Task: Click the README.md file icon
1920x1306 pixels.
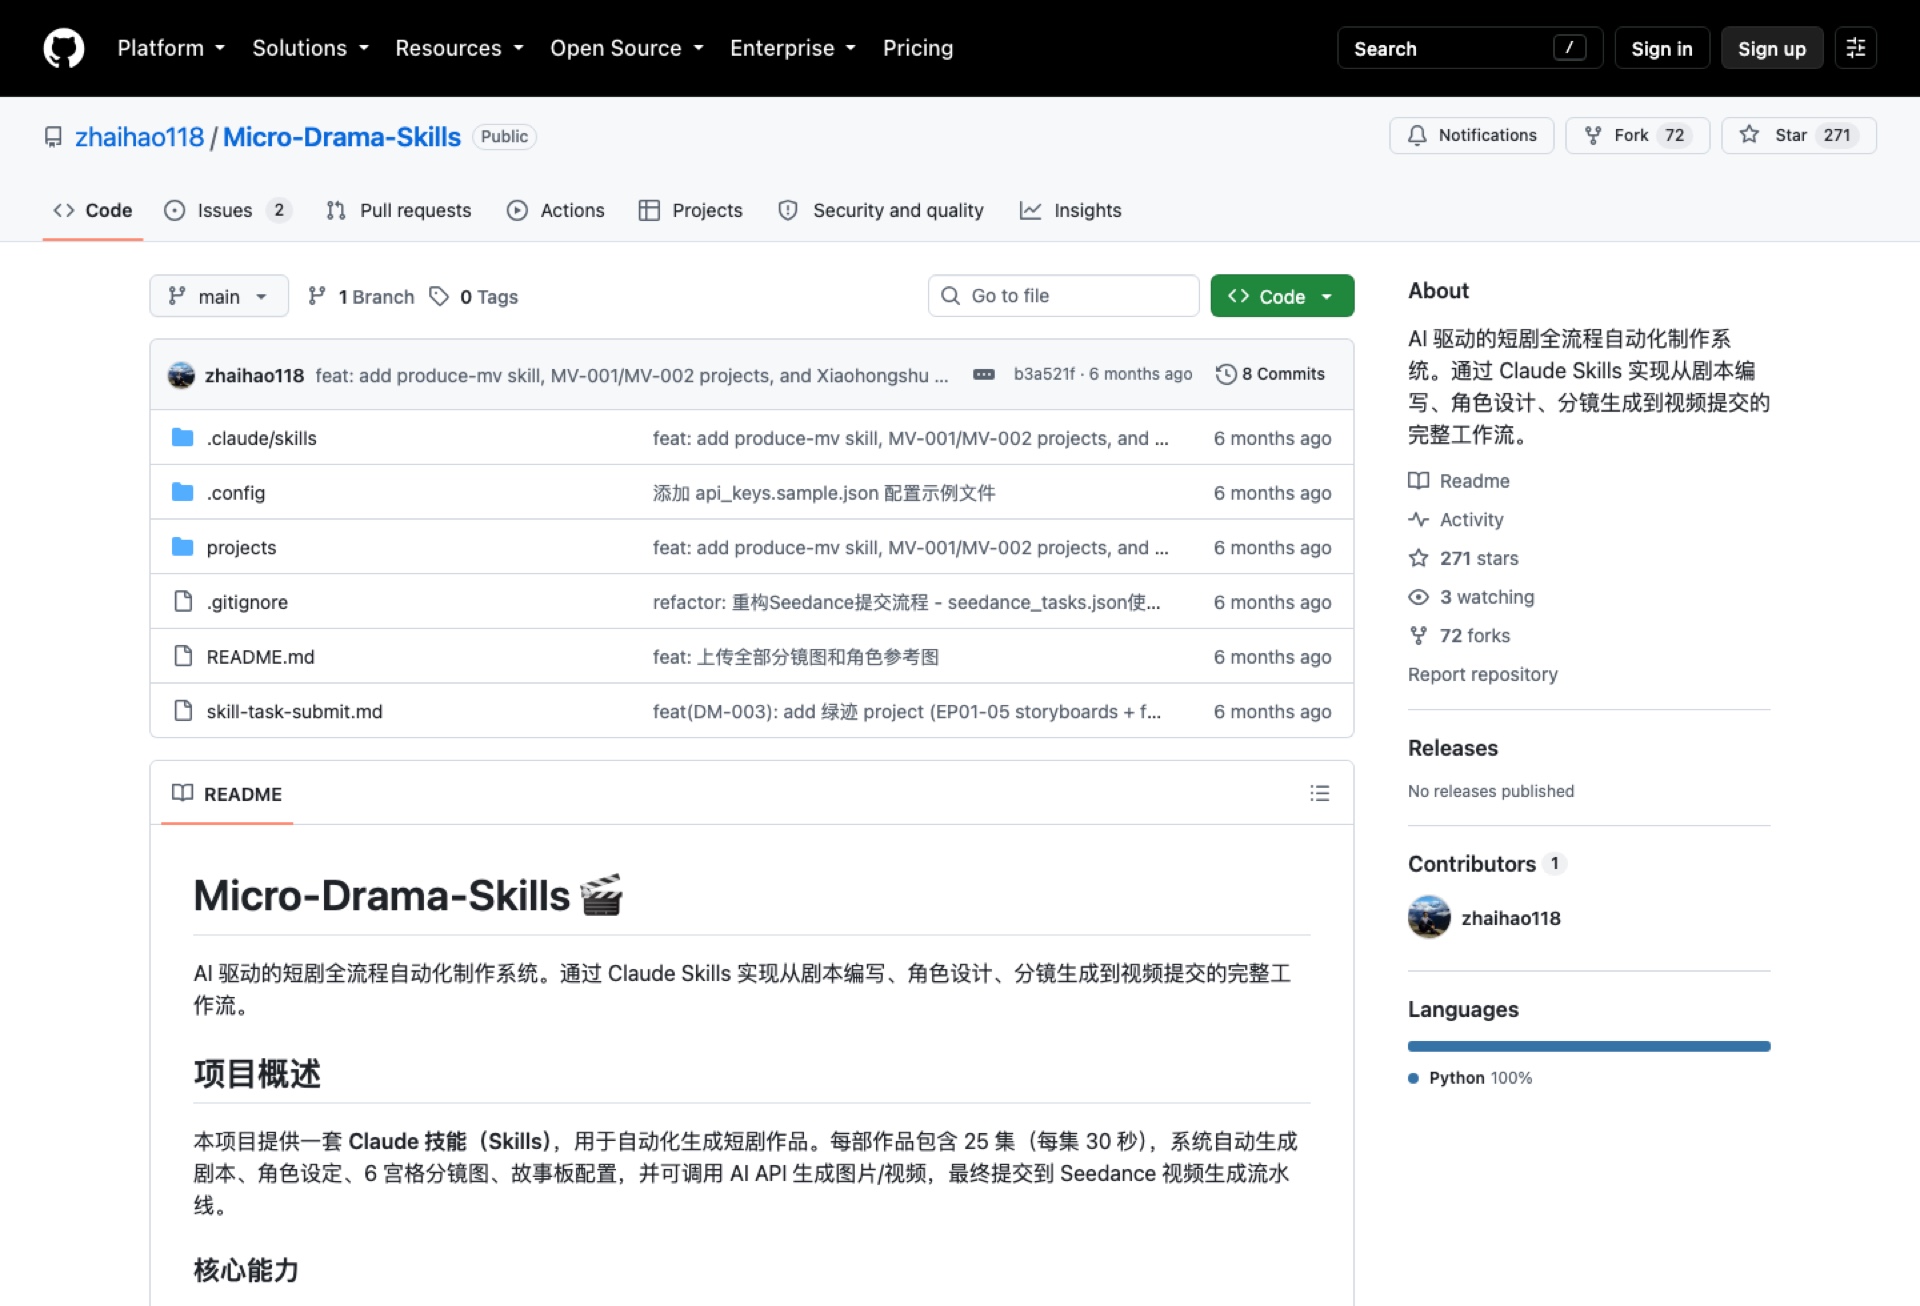Action: [183, 656]
